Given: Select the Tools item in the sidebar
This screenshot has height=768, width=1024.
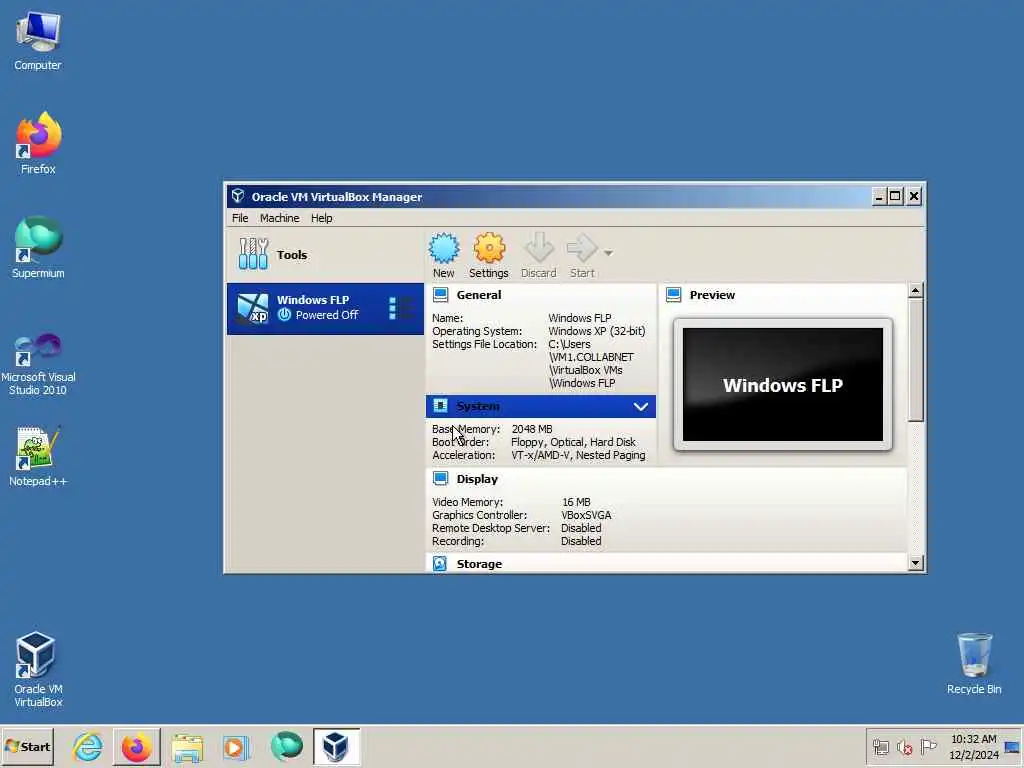Looking at the screenshot, I should click(x=325, y=255).
